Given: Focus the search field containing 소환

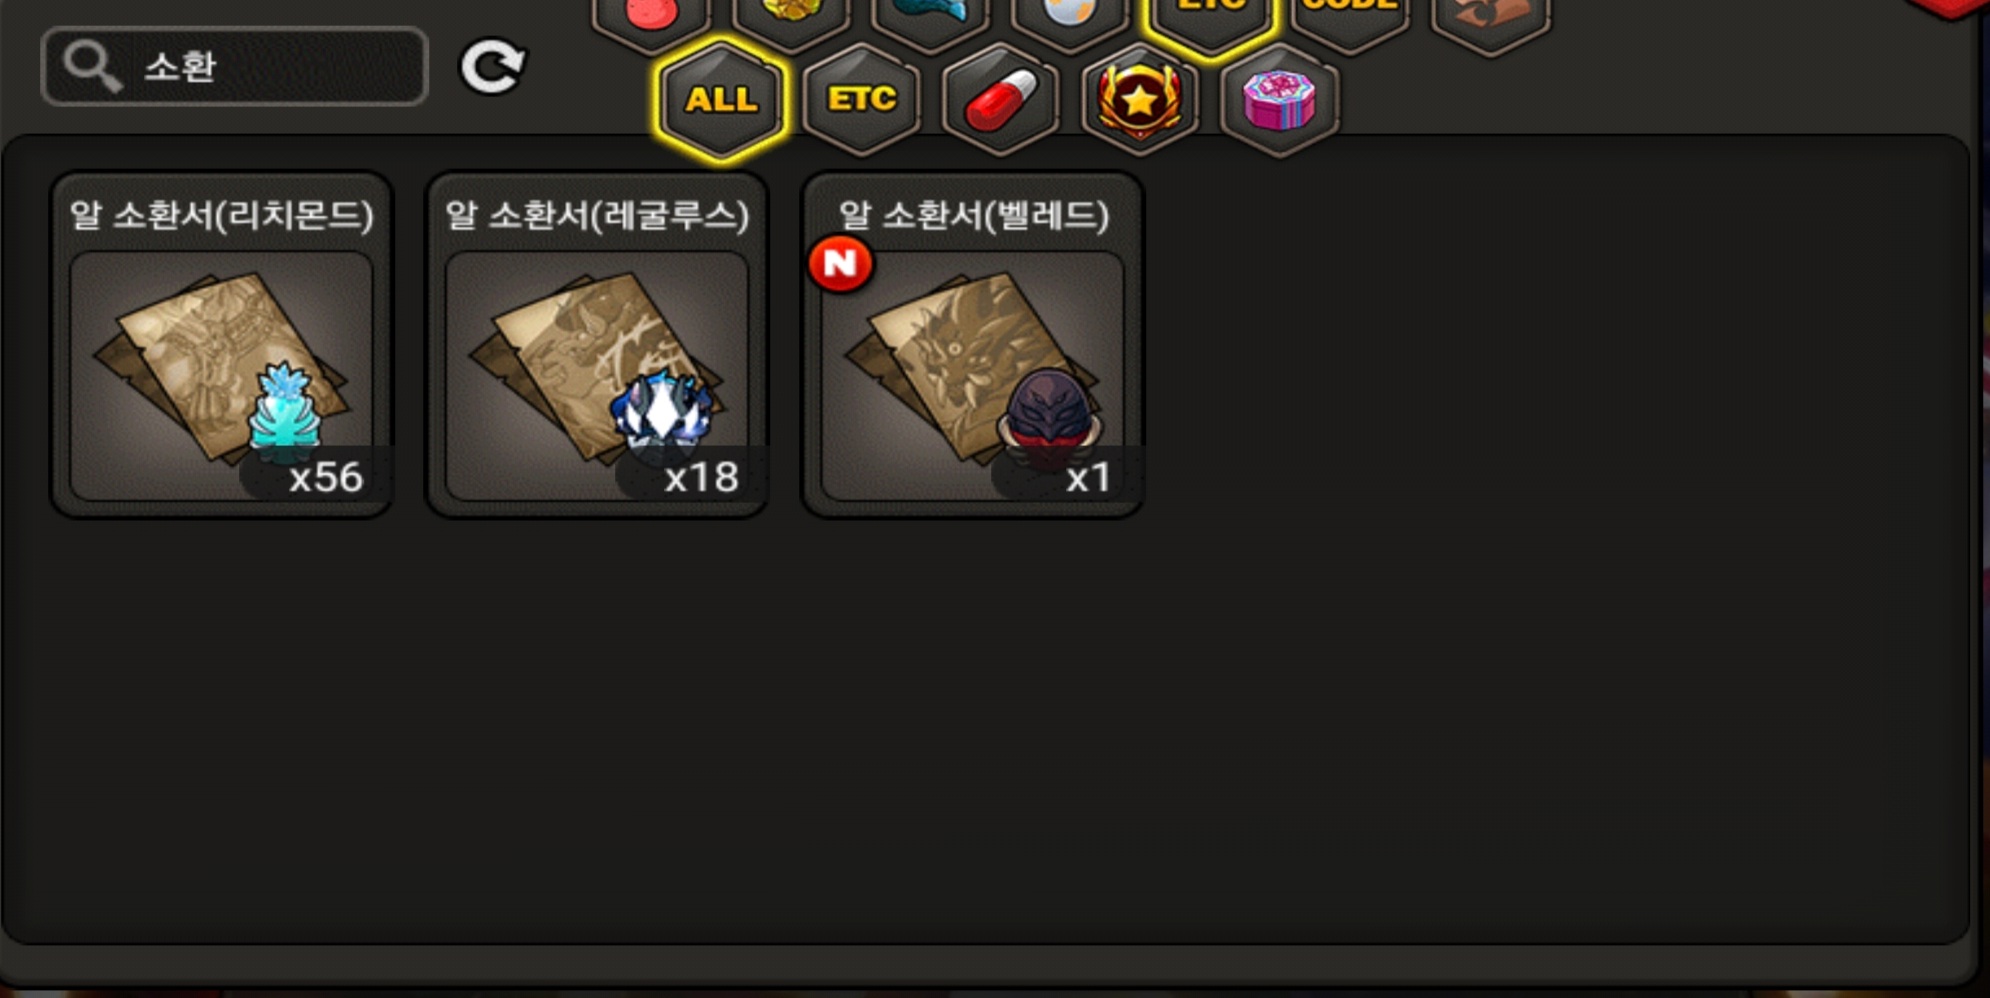Looking at the screenshot, I should pyautogui.click(x=235, y=67).
